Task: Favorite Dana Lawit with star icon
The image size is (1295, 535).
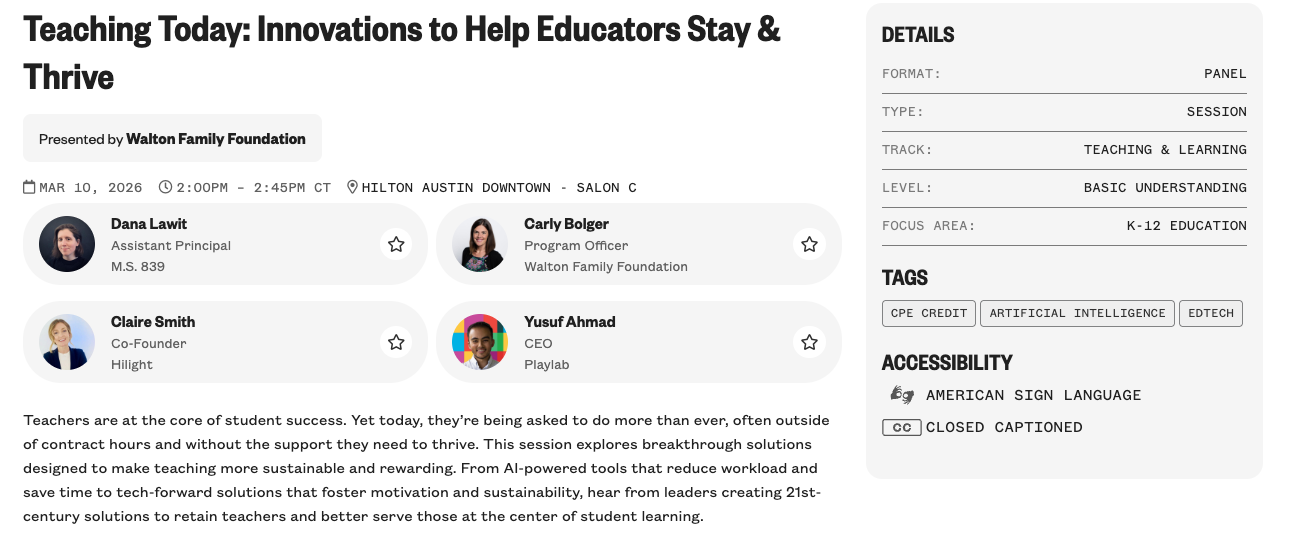Action: 396,244
